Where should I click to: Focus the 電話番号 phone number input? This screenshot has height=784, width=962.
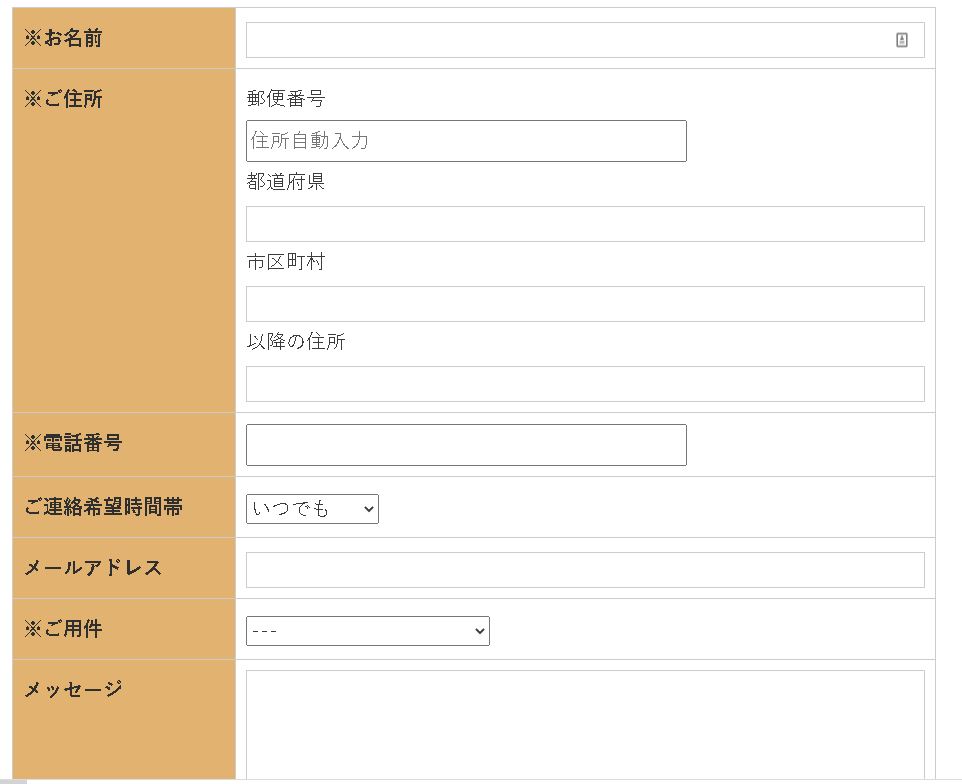466,445
